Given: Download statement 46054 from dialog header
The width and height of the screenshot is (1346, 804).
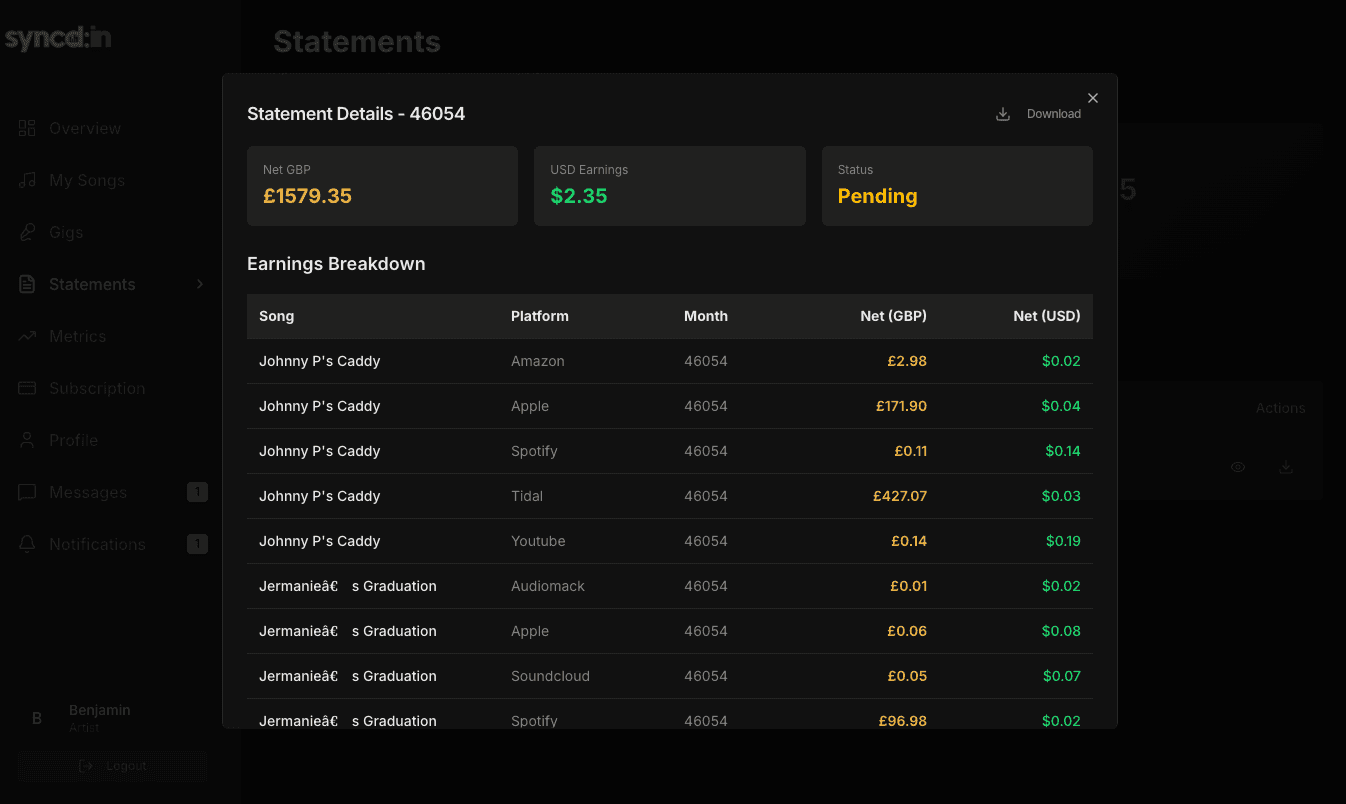Looking at the screenshot, I should 1039,114.
